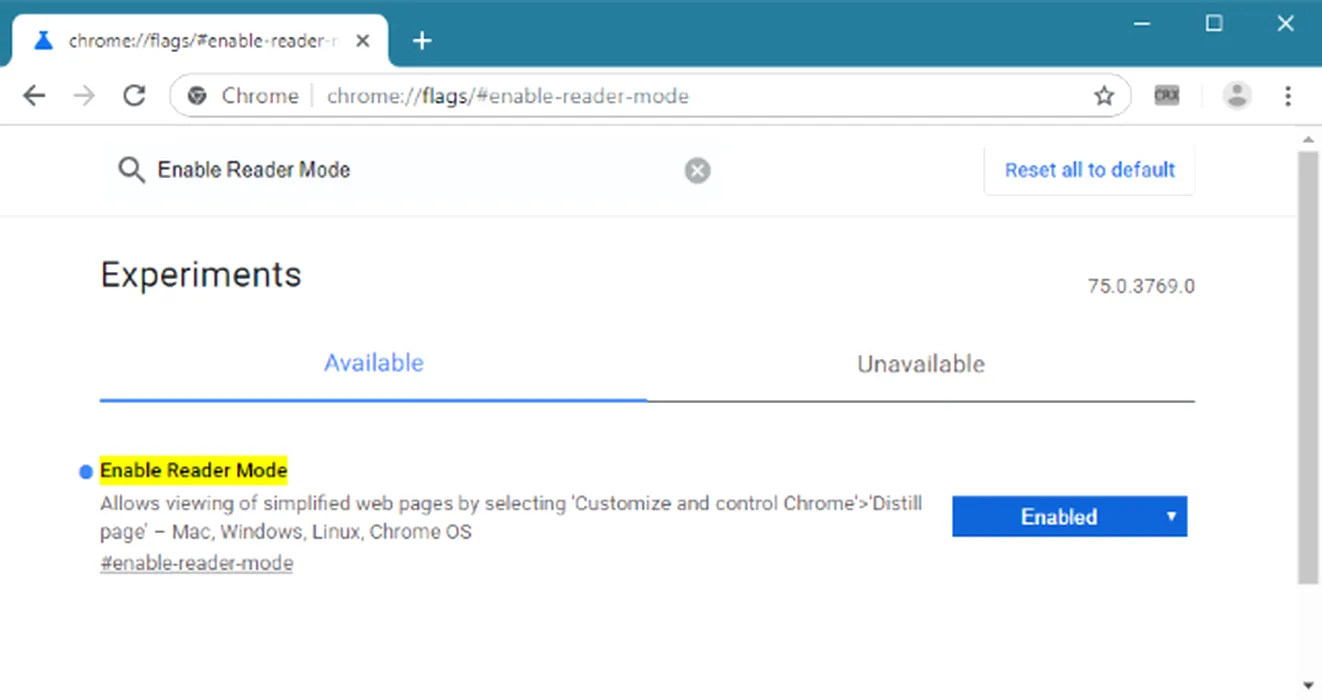
Task: Click the site info Chrome icon in address bar
Action: coord(198,96)
